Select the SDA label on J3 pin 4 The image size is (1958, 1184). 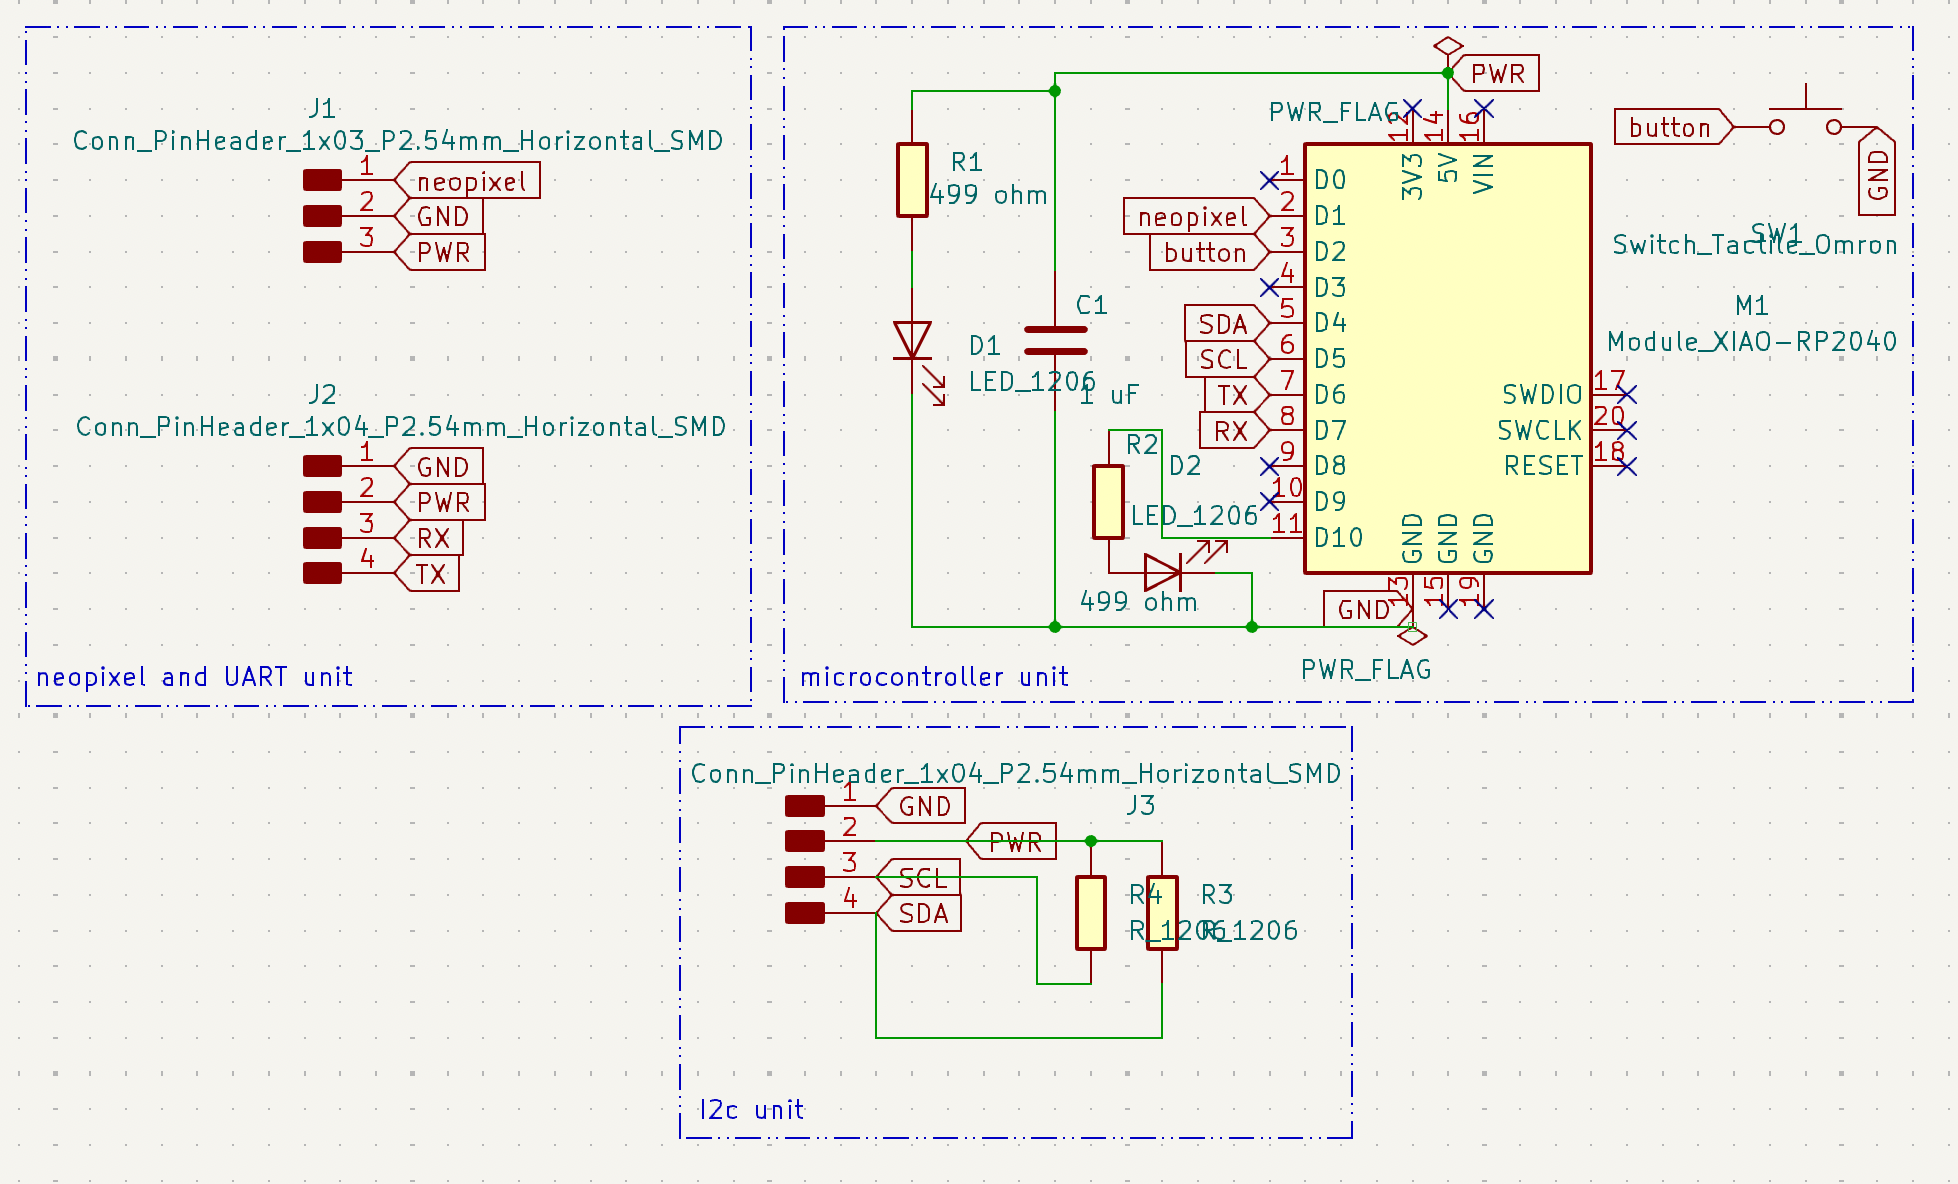pos(919,913)
